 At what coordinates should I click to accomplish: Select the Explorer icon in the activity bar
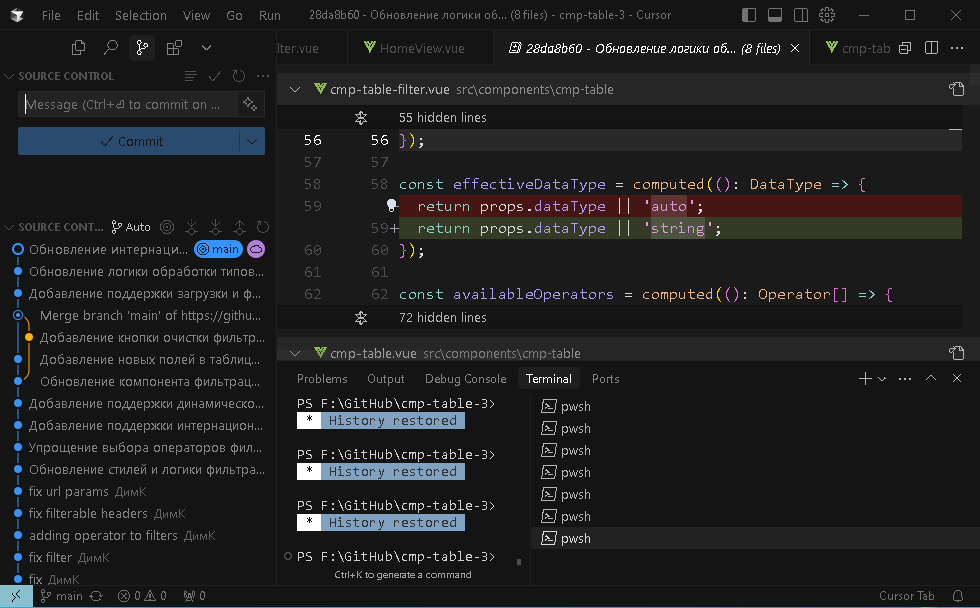click(78, 47)
